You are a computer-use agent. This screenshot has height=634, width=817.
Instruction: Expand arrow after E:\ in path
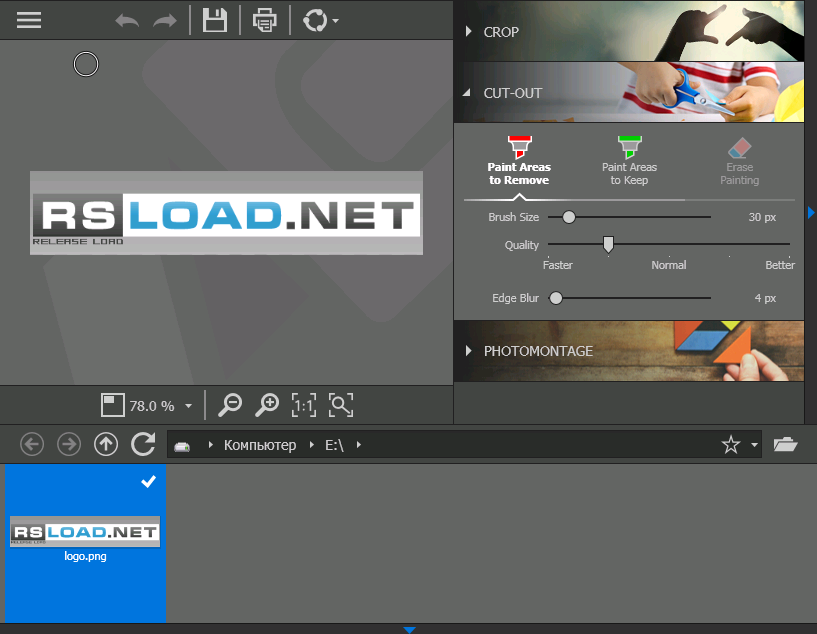tap(358, 444)
